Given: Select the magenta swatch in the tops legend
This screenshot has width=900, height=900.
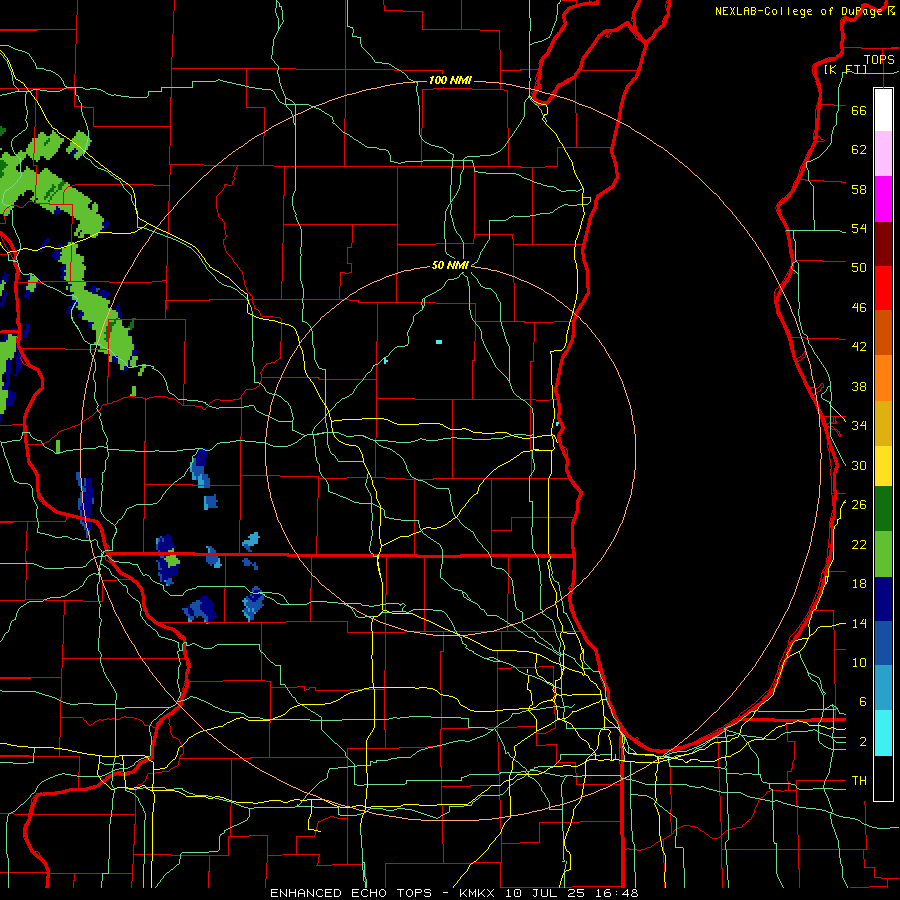Looking at the screenshot, I should (883, 199).
